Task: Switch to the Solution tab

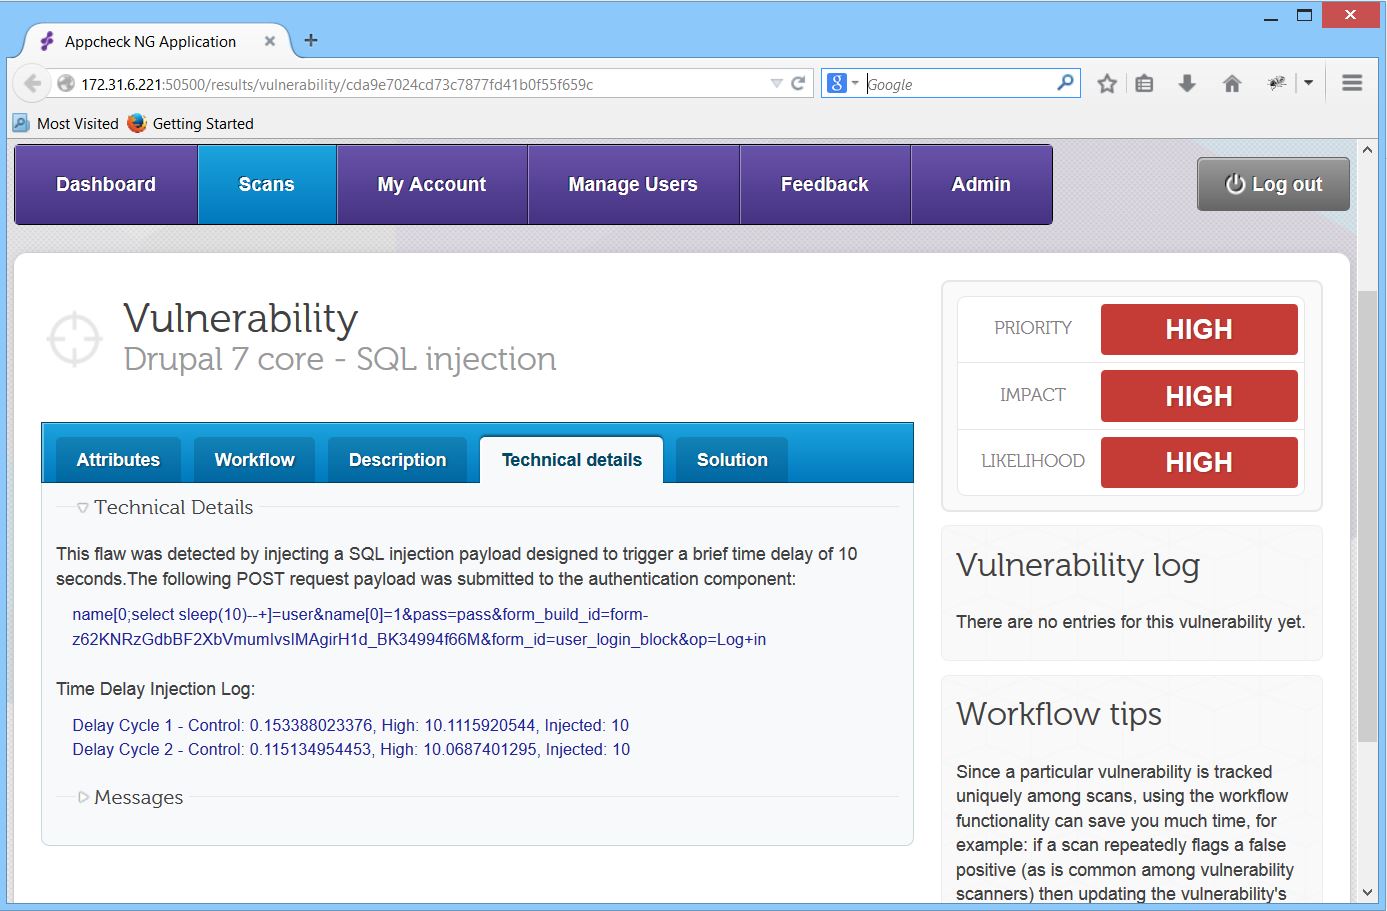Action: pos(732,460)
